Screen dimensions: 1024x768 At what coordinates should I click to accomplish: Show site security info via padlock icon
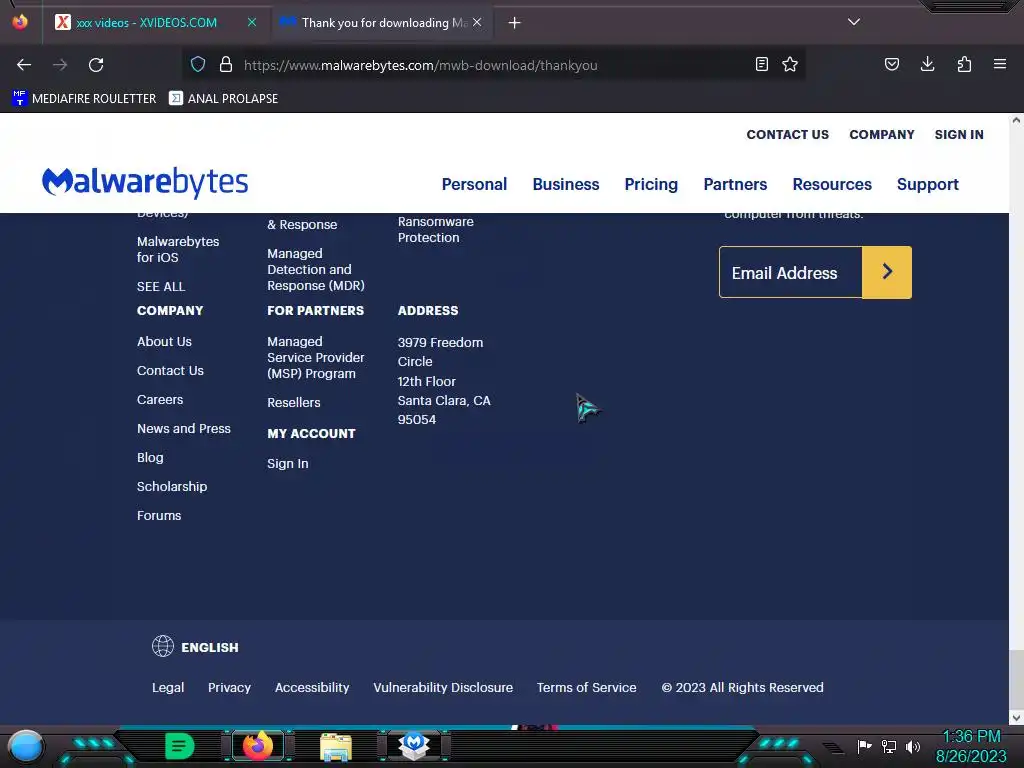tap(226, 64)
